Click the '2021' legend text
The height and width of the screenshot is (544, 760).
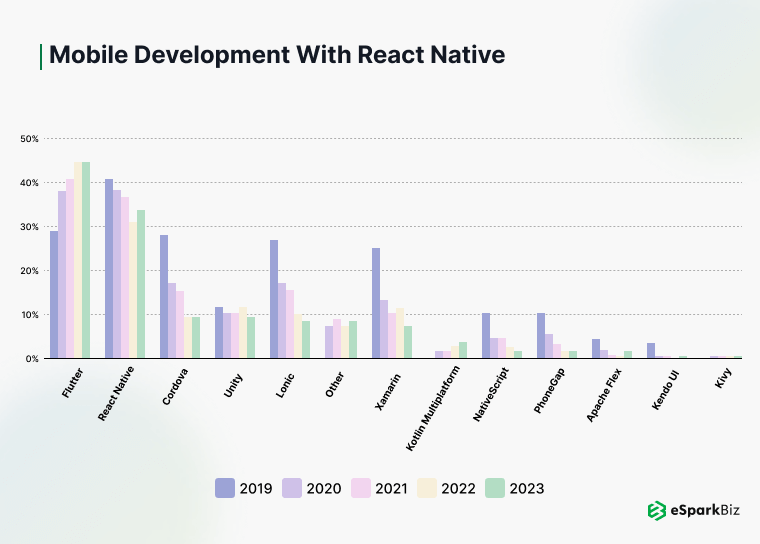391,488
